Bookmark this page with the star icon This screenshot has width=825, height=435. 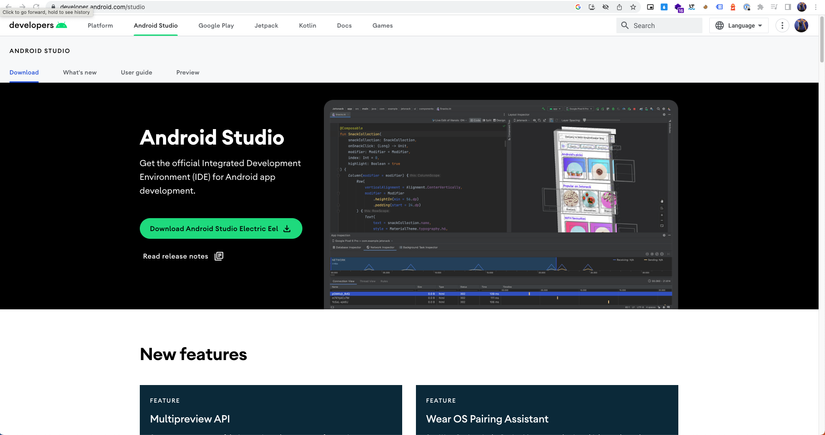(633, 7)
